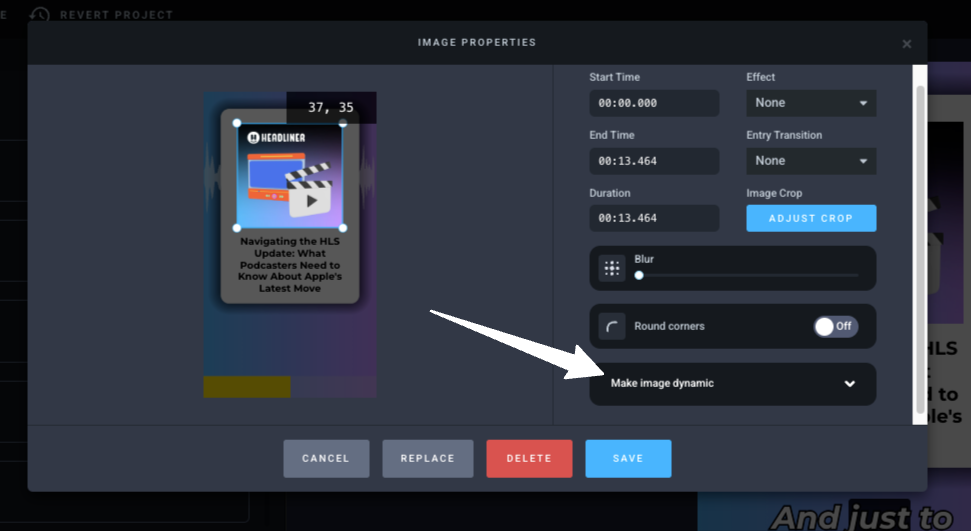Click the Cancel button

tap(326, 459)
